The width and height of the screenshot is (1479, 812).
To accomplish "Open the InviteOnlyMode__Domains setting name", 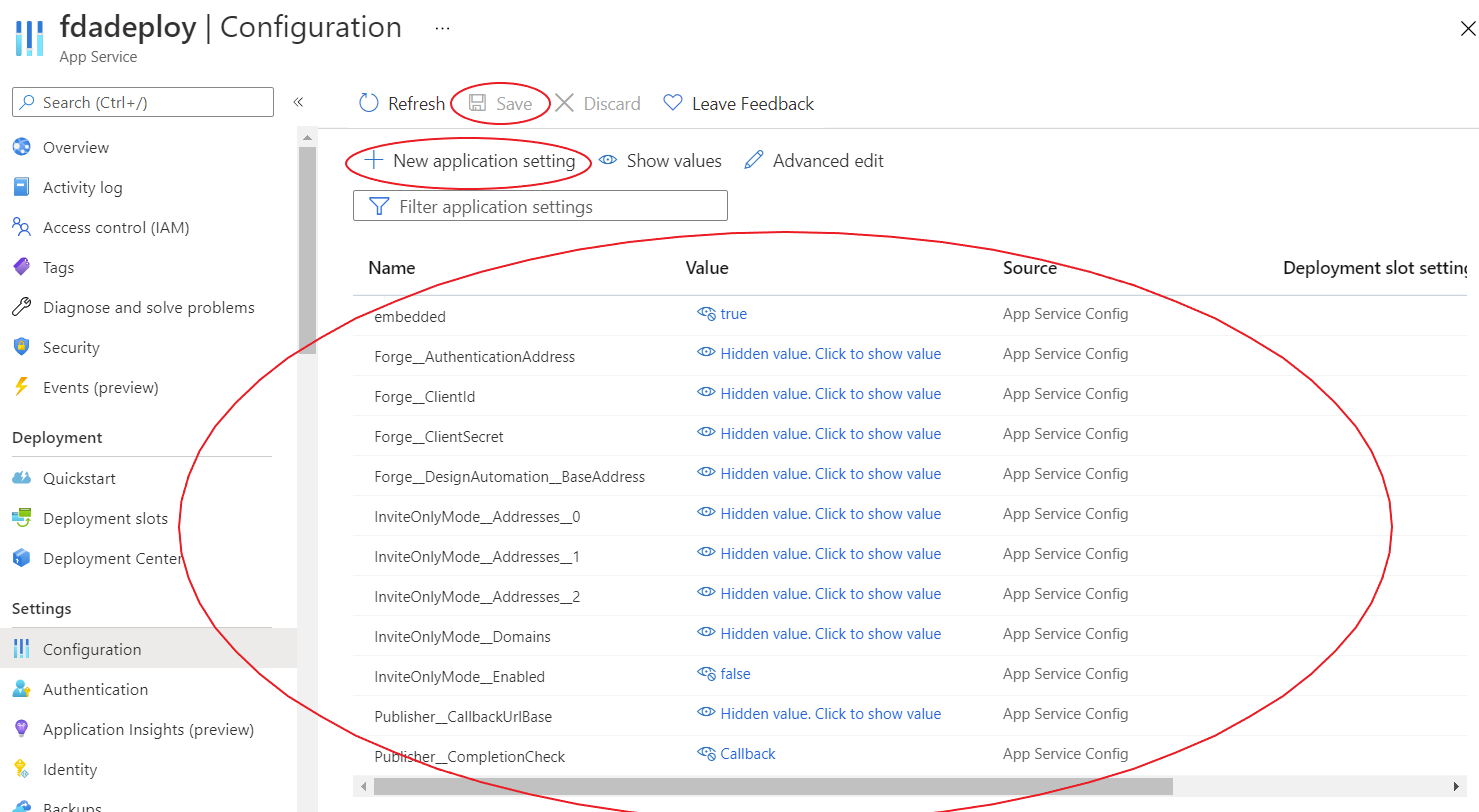I will point(462,636).
